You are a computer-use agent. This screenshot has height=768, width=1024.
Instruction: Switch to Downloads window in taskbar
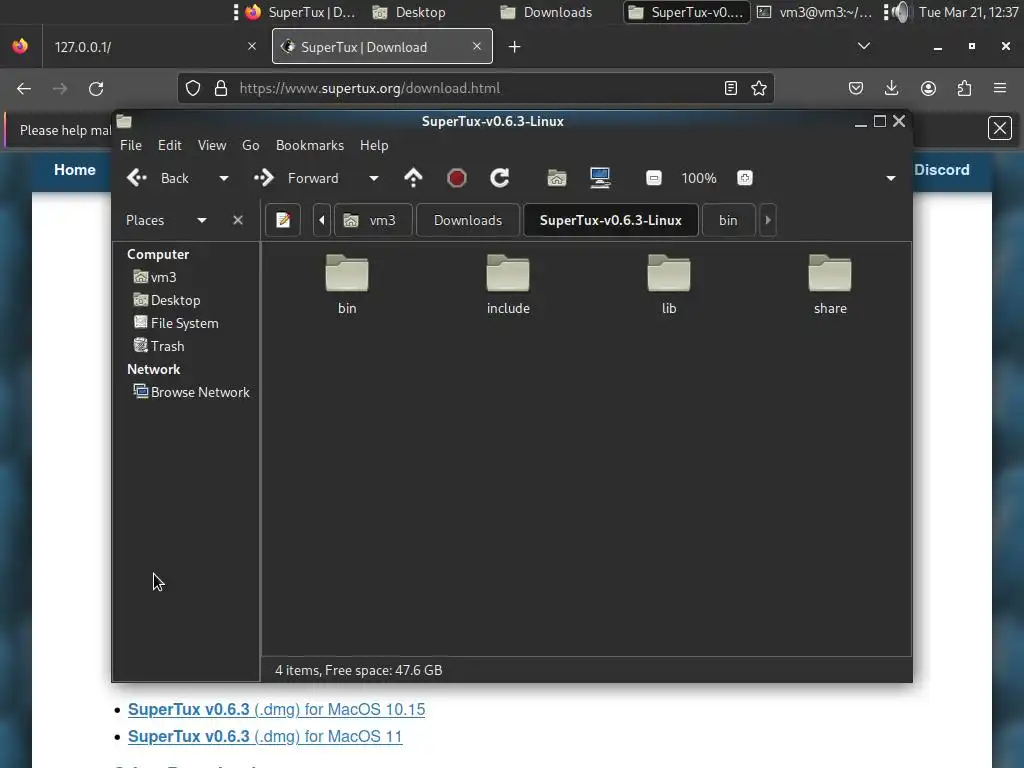546,12
